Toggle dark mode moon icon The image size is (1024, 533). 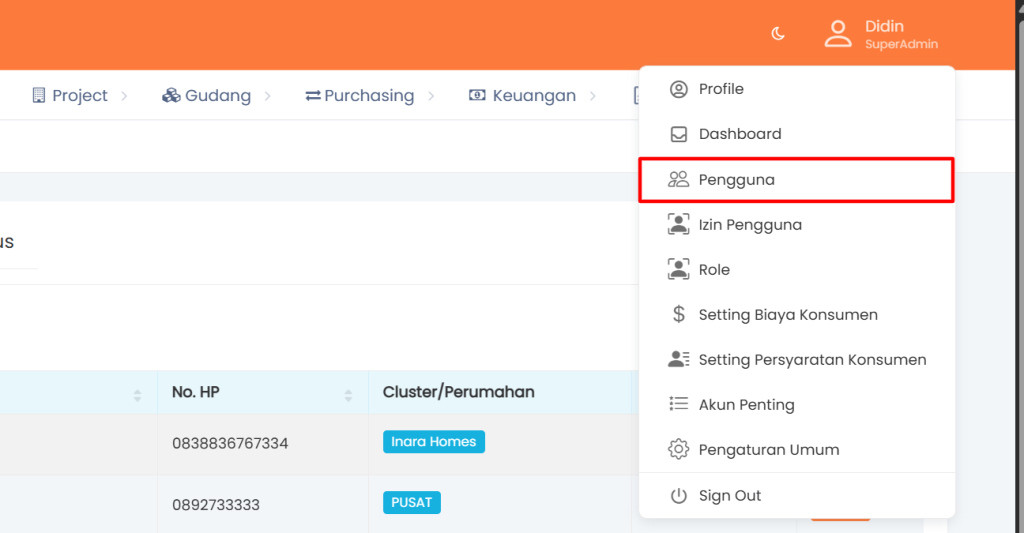(778, 34)
